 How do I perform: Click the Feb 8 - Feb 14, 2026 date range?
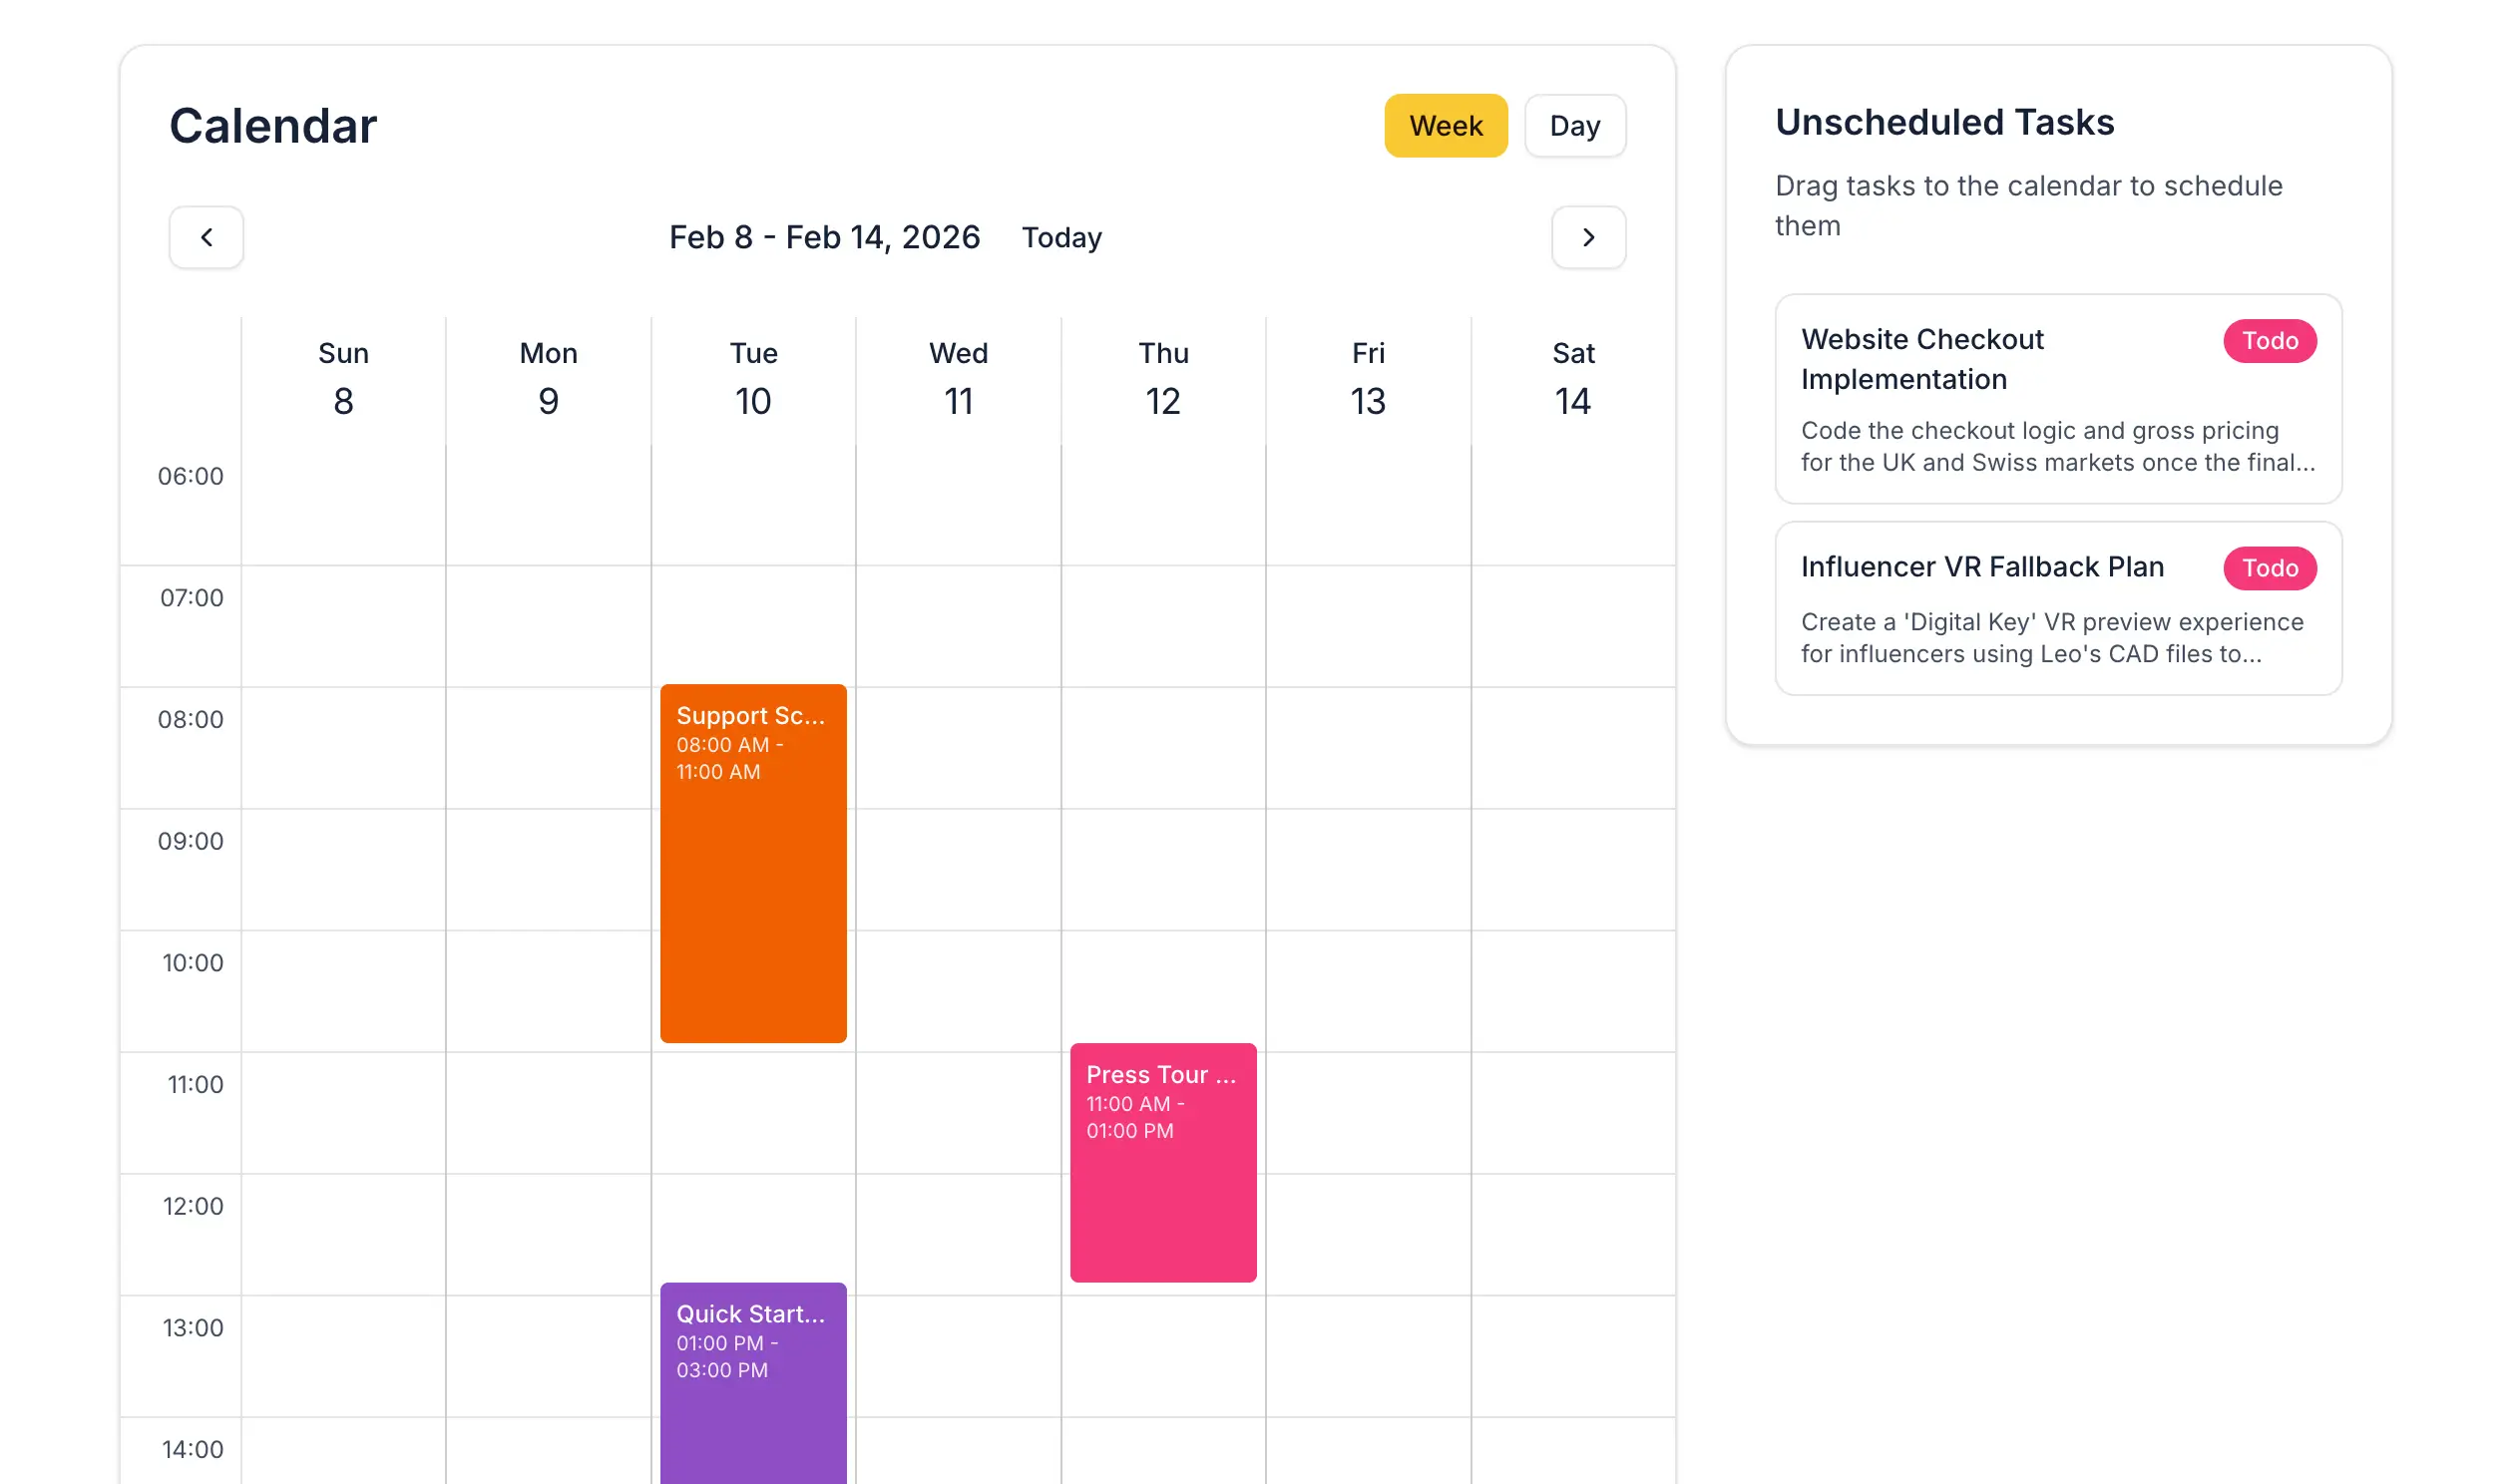[824, 237]
